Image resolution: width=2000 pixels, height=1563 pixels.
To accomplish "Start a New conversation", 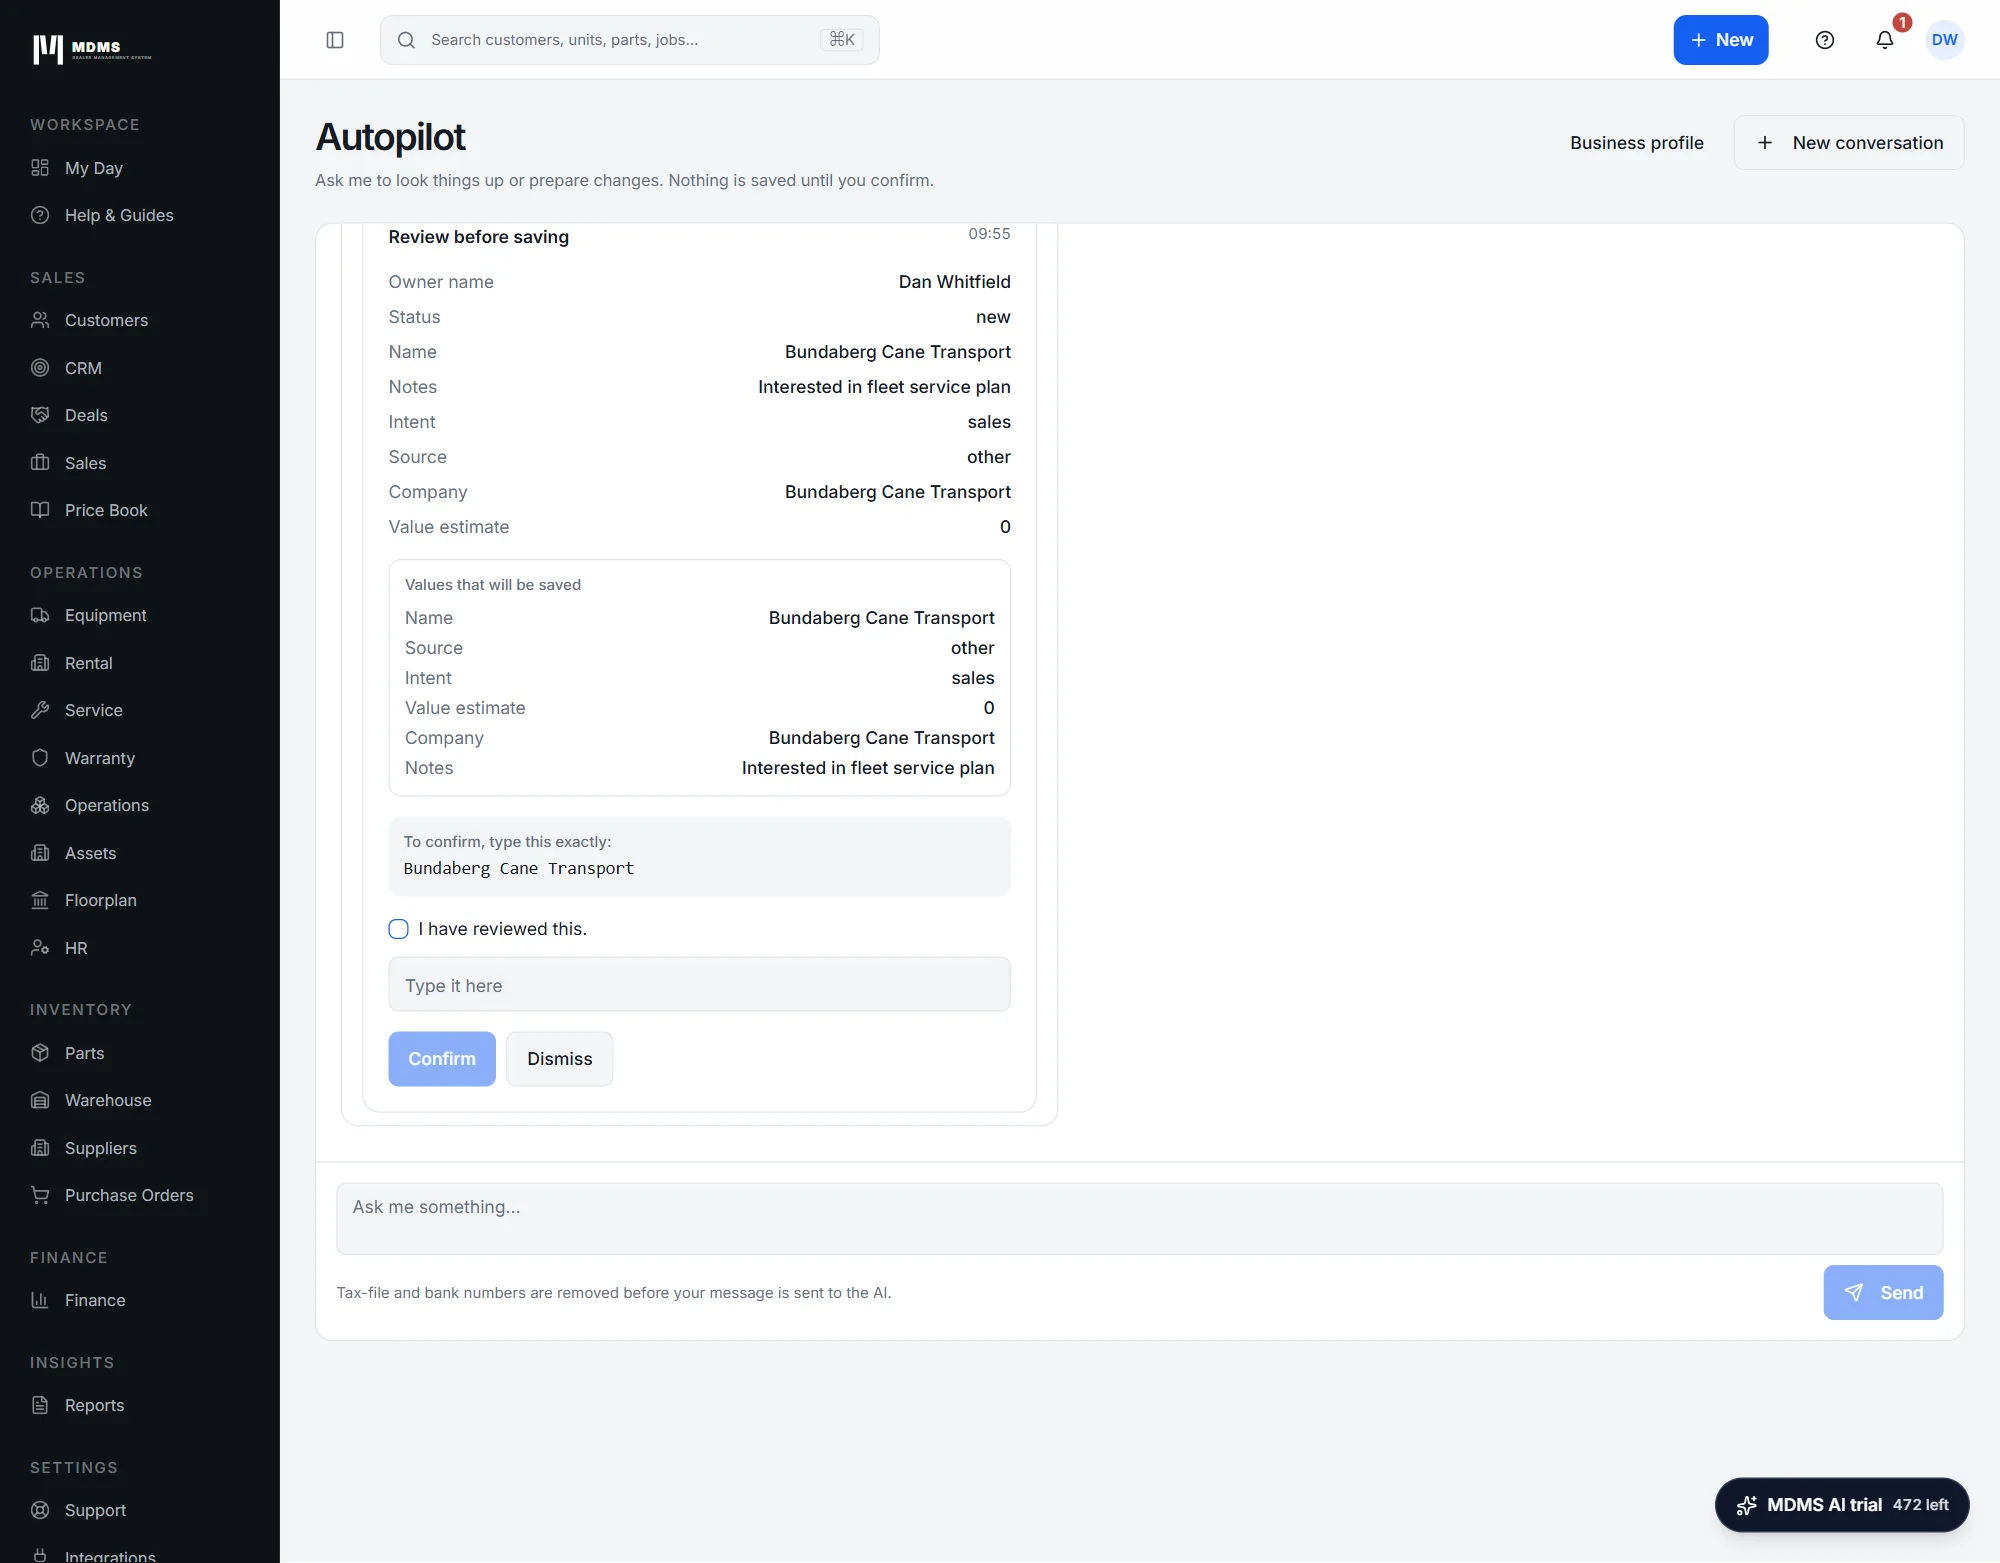I will point(1849,143).
